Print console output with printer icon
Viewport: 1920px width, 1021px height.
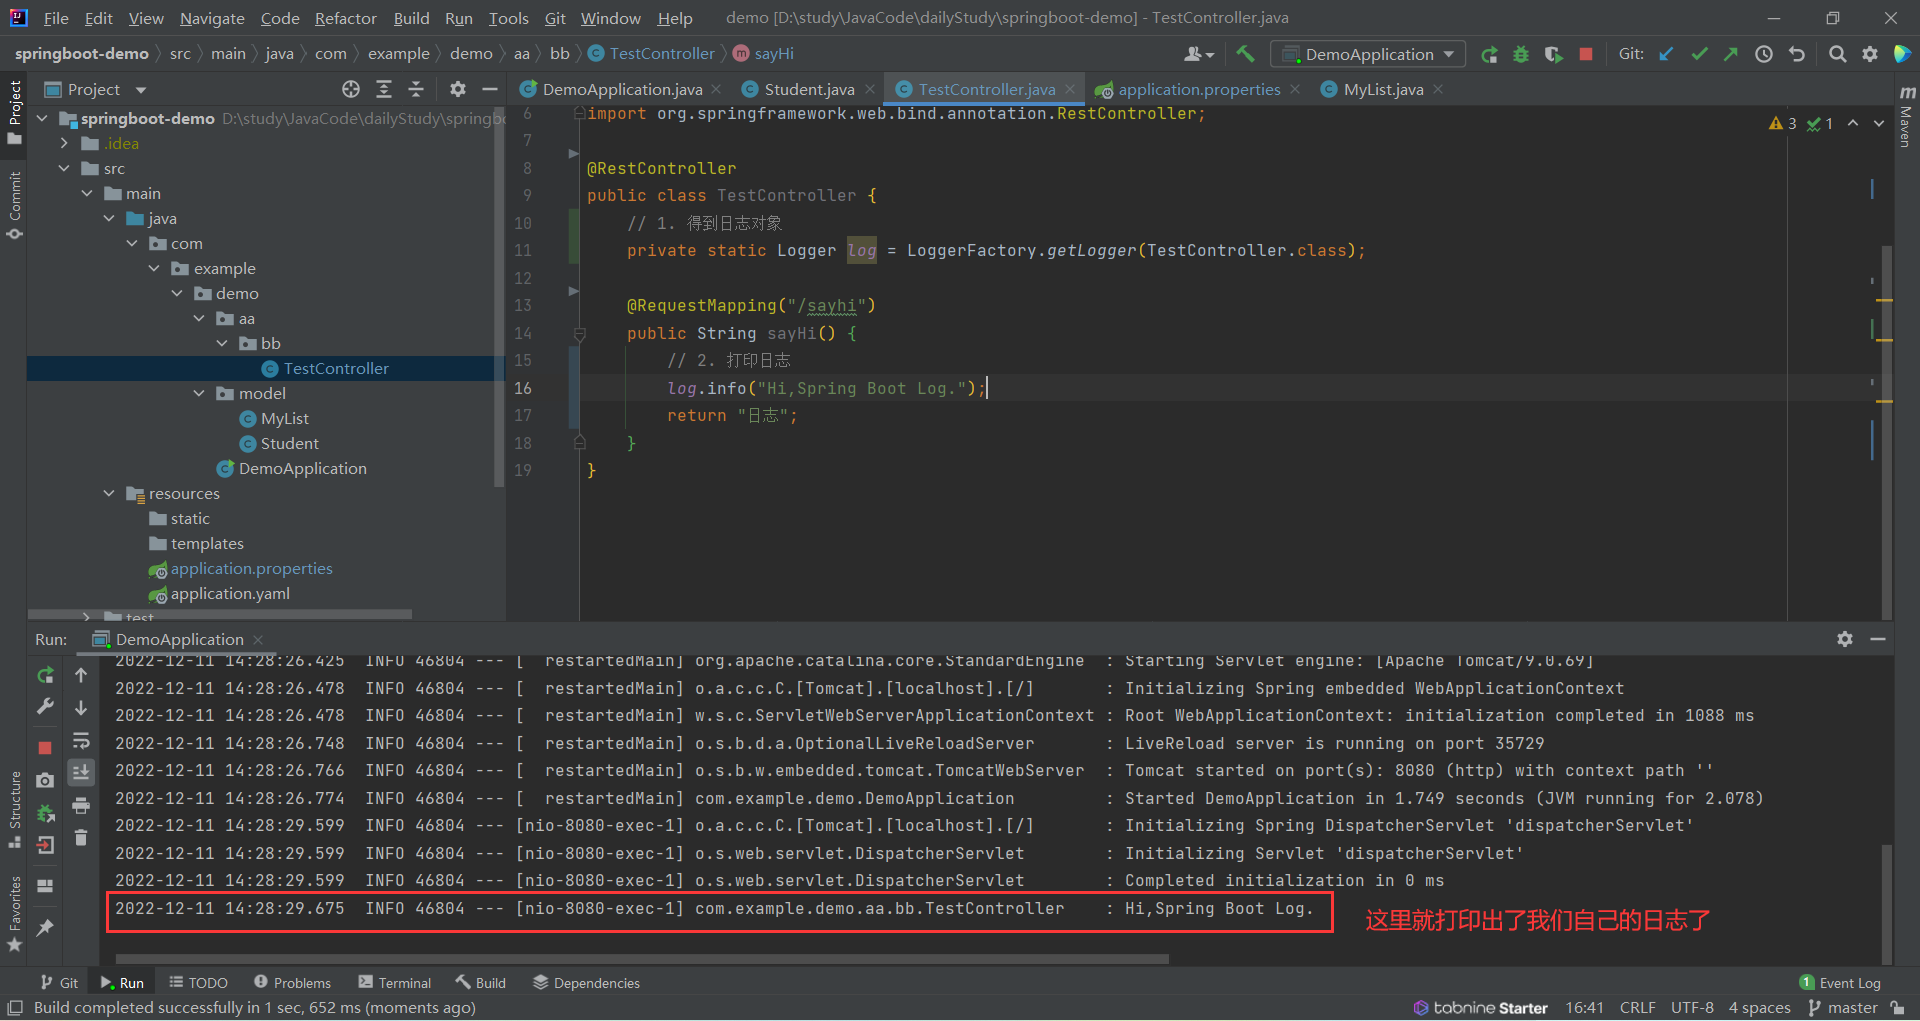(81, 805)
